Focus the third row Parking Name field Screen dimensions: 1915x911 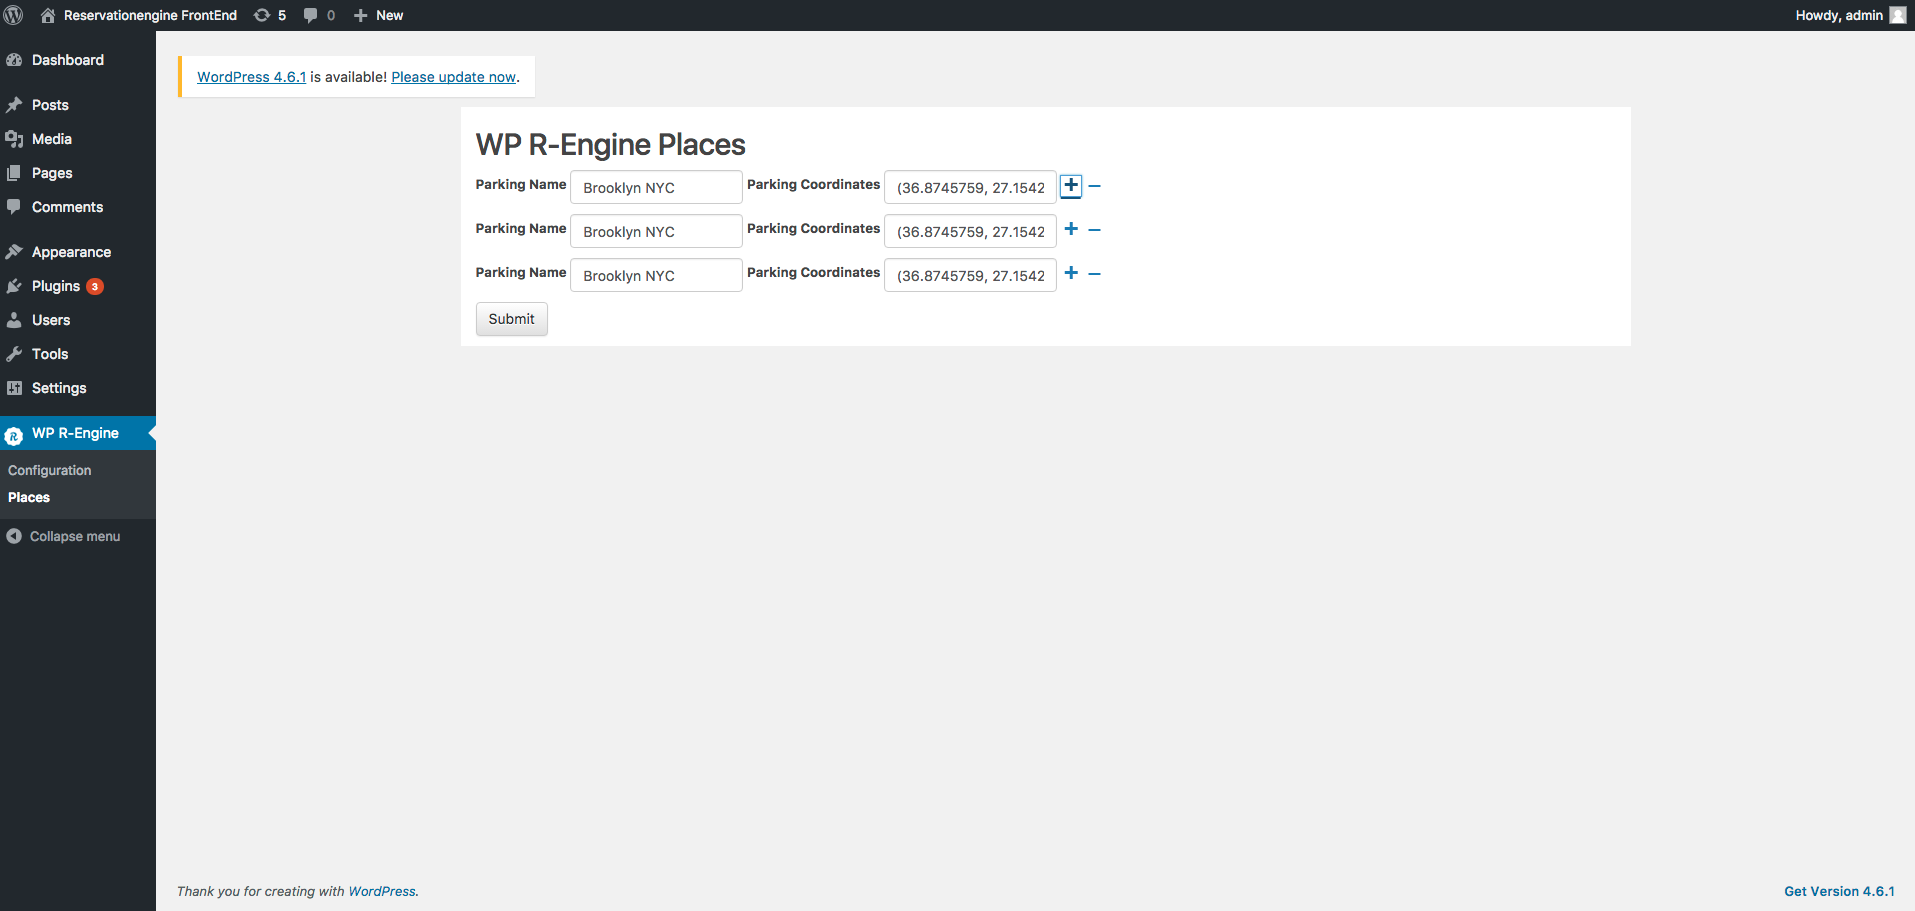coord(656,275)
